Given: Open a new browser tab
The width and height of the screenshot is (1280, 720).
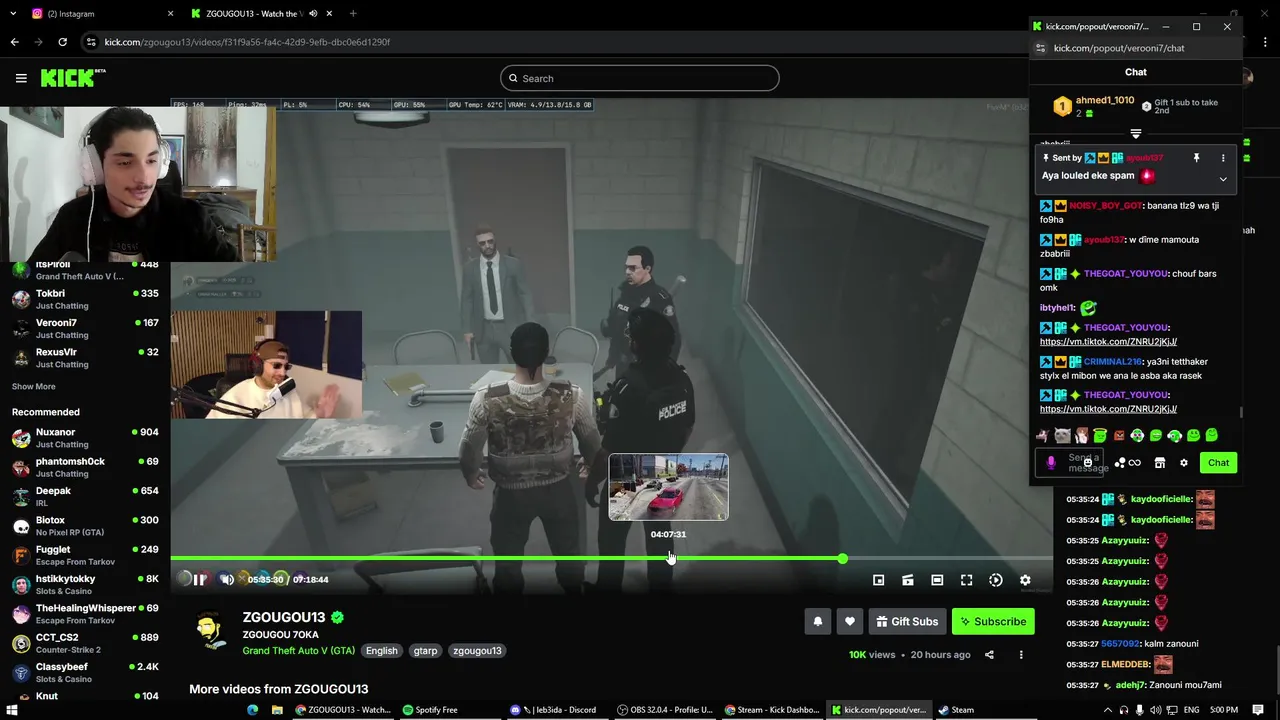Looking at the screenshot, I should click(x=352, y=14).
